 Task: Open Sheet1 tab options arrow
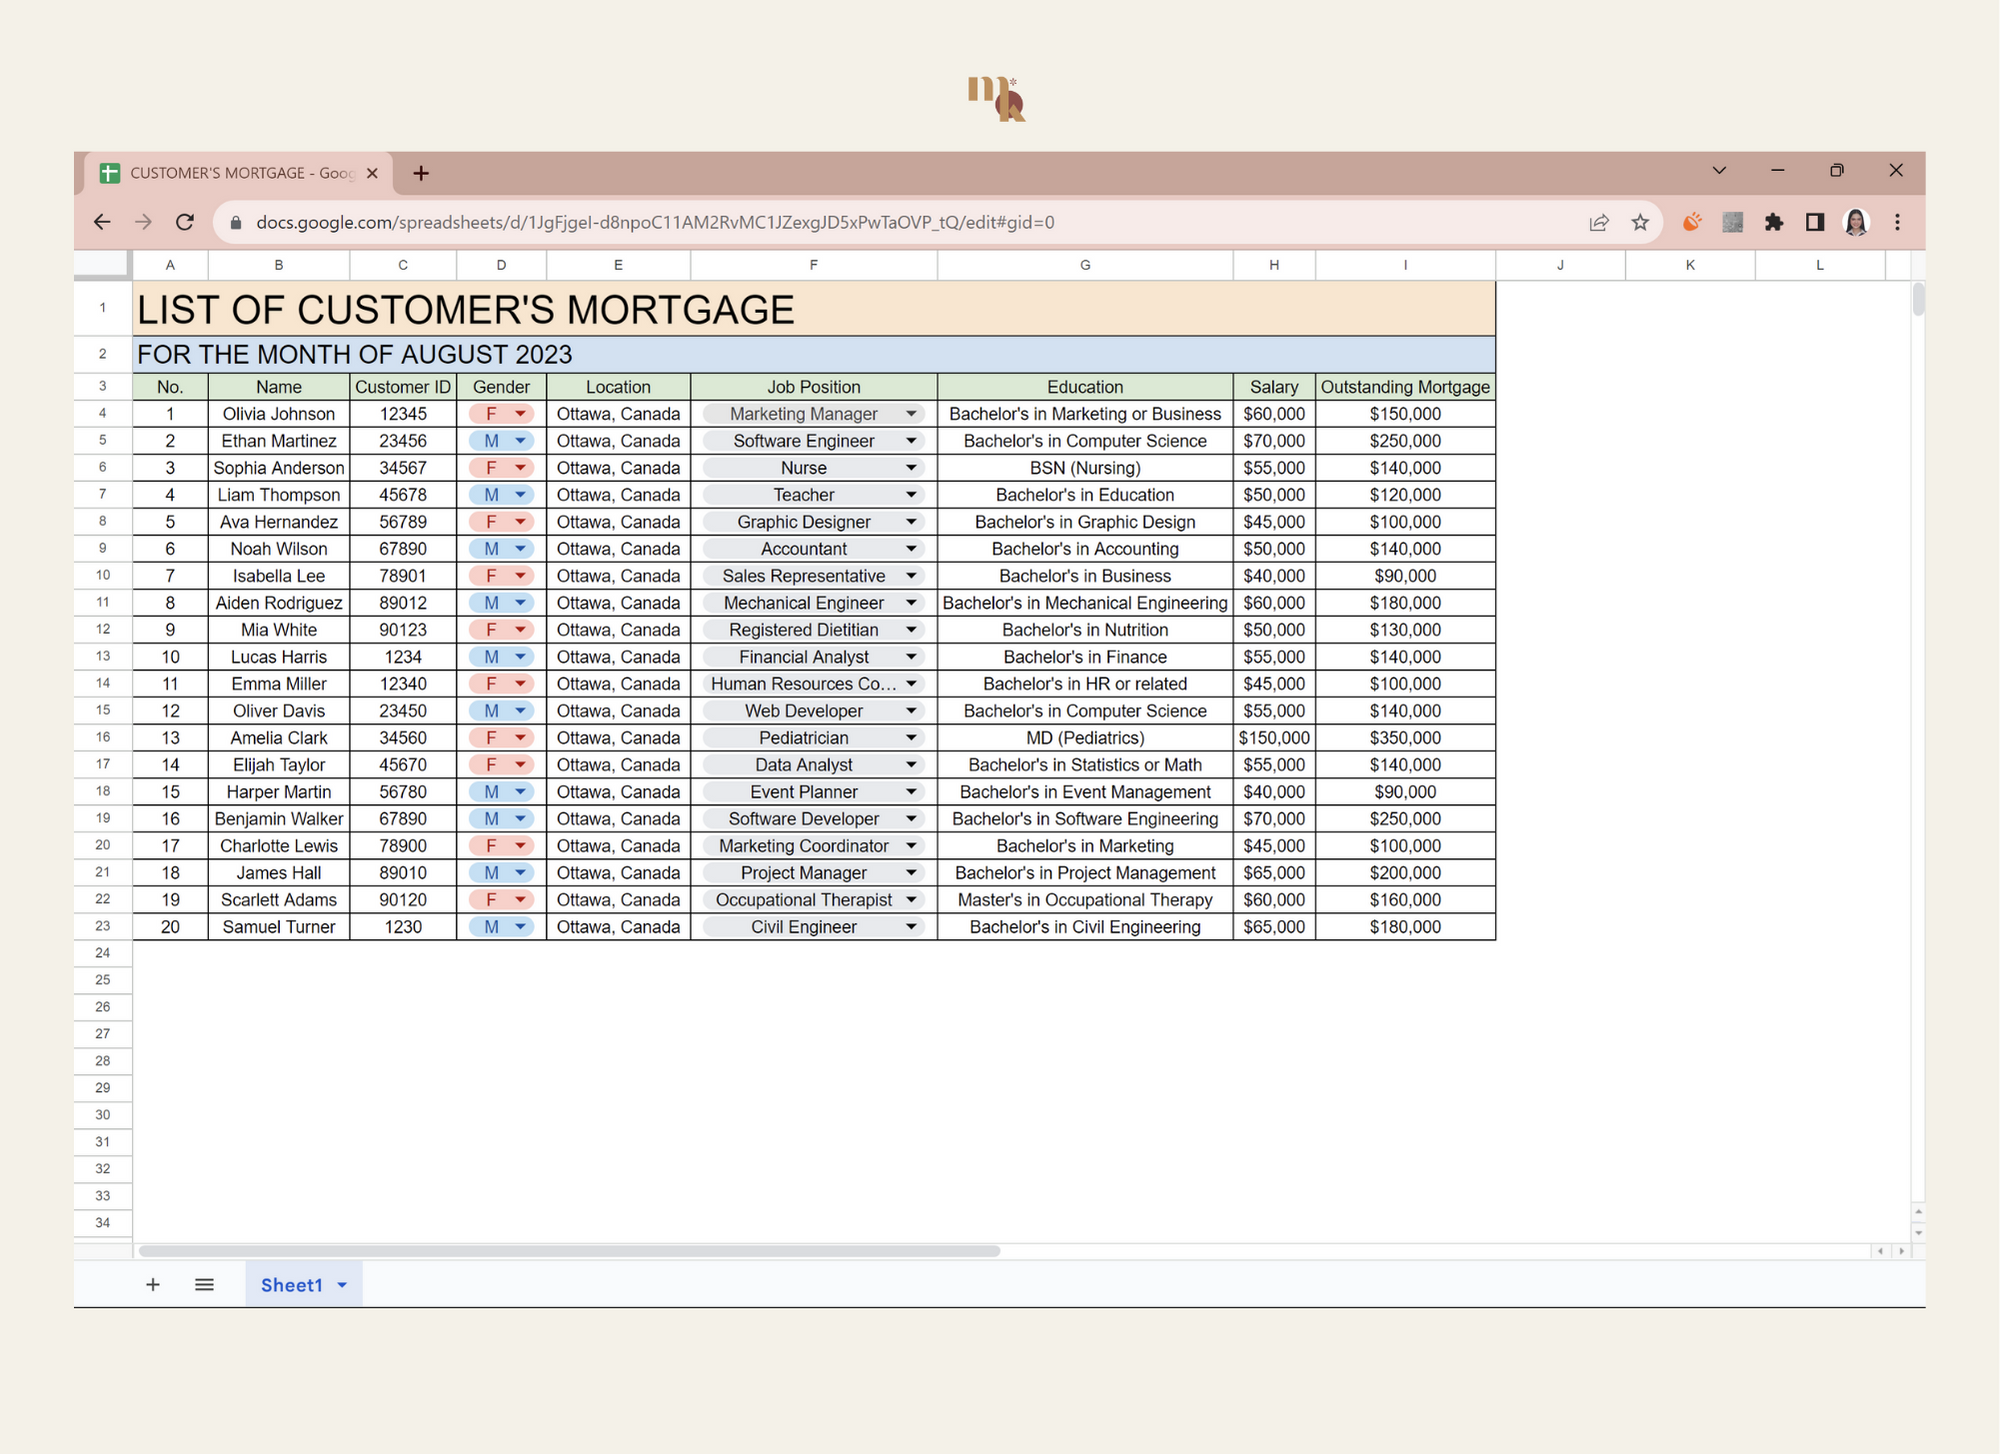(x=342, y=1285)
